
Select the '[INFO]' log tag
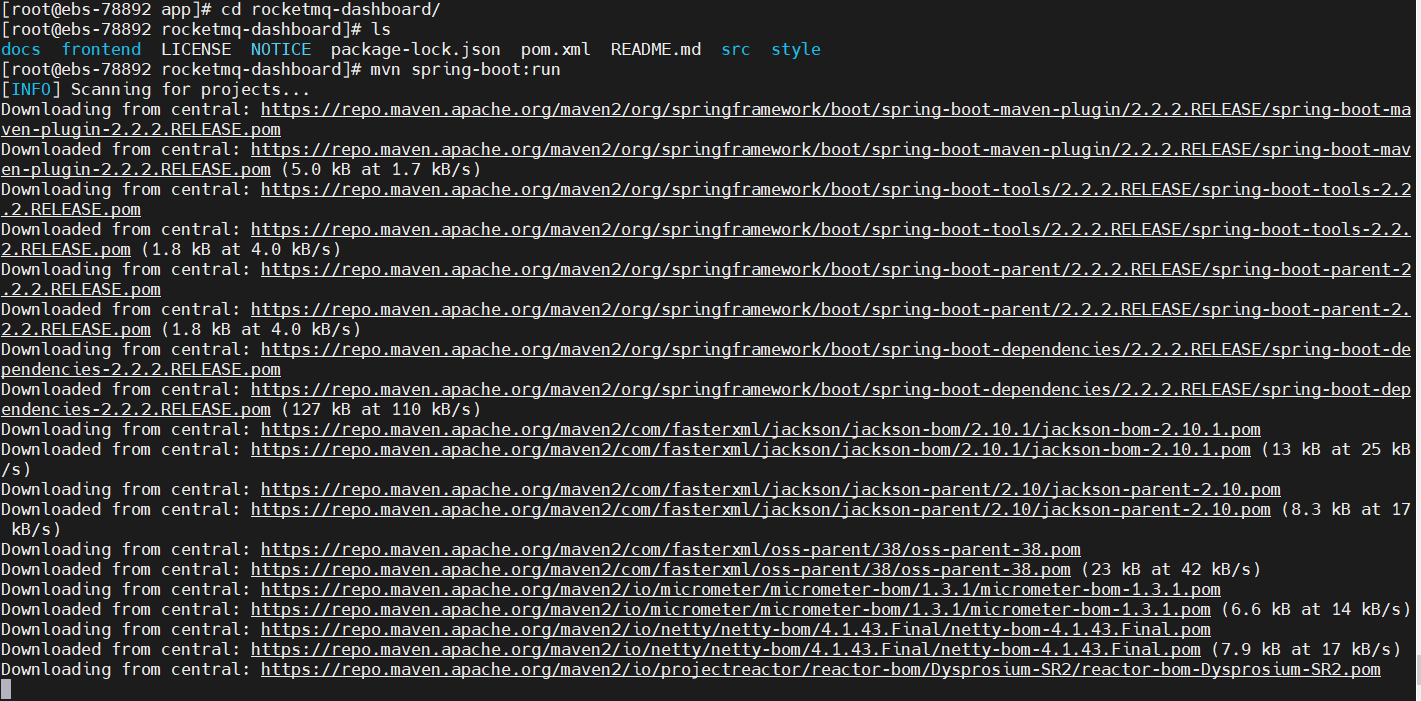pyautogui.click(x=31, y=89)
